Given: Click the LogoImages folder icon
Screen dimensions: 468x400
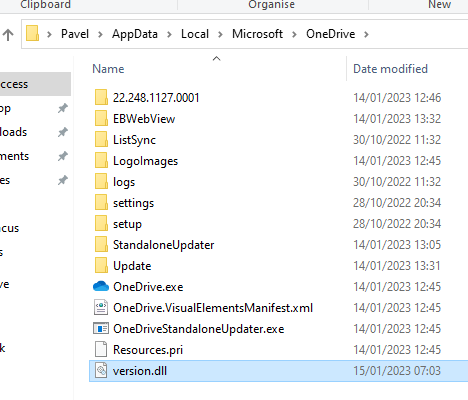Looking at the screenshot, I should (x=101, y=160).
